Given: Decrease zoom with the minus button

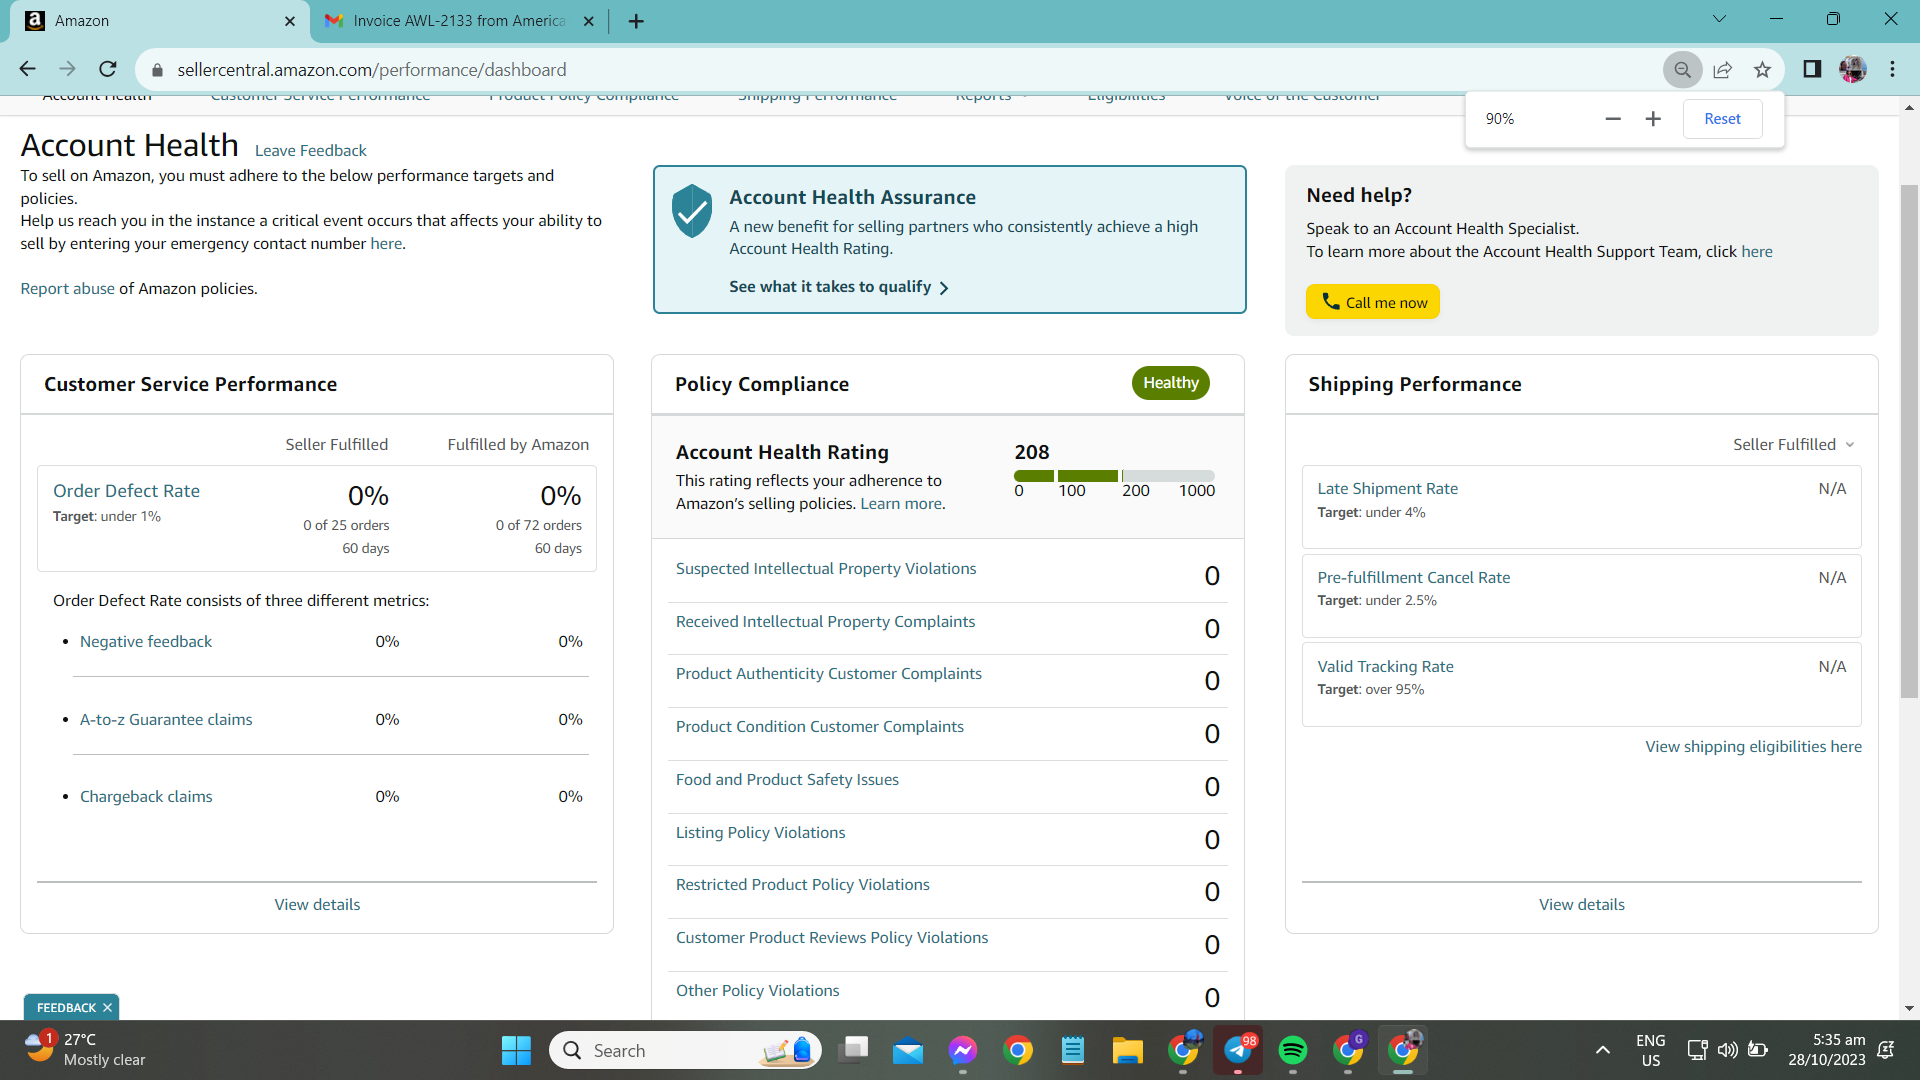Looking at the screenshot, I should [1613, 119].
